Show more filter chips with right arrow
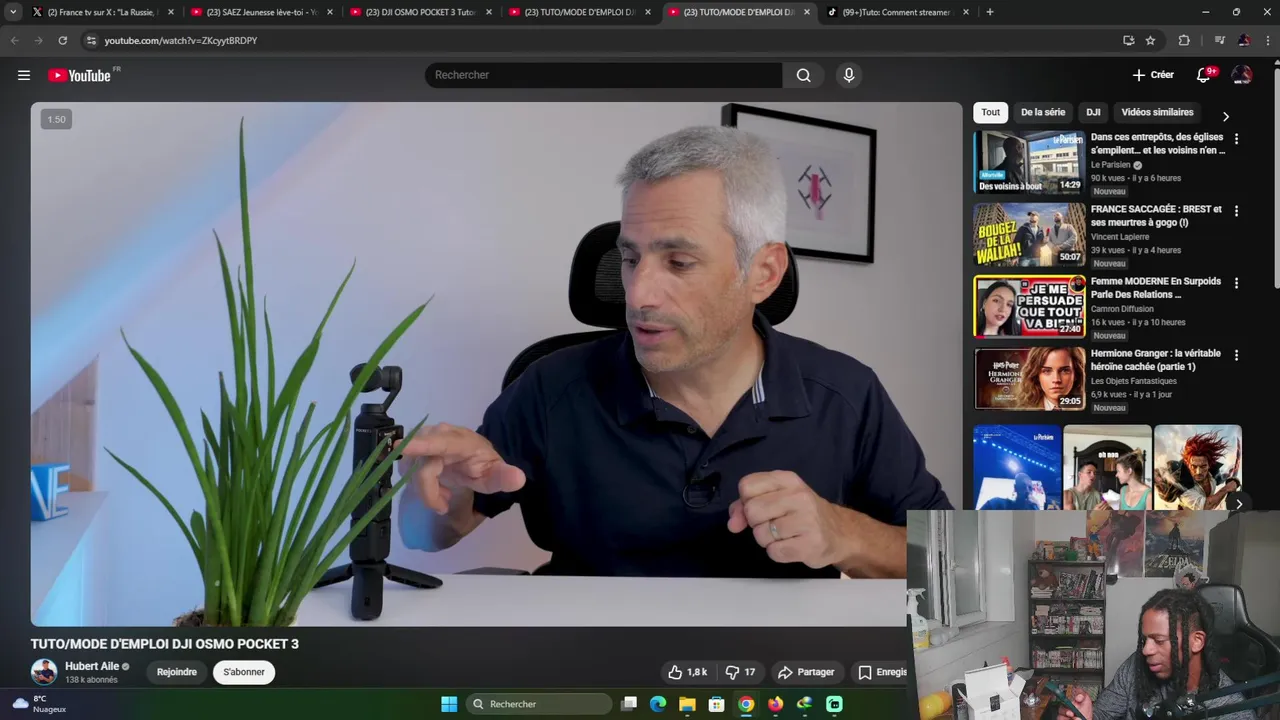 click(x=1226, y=116)
